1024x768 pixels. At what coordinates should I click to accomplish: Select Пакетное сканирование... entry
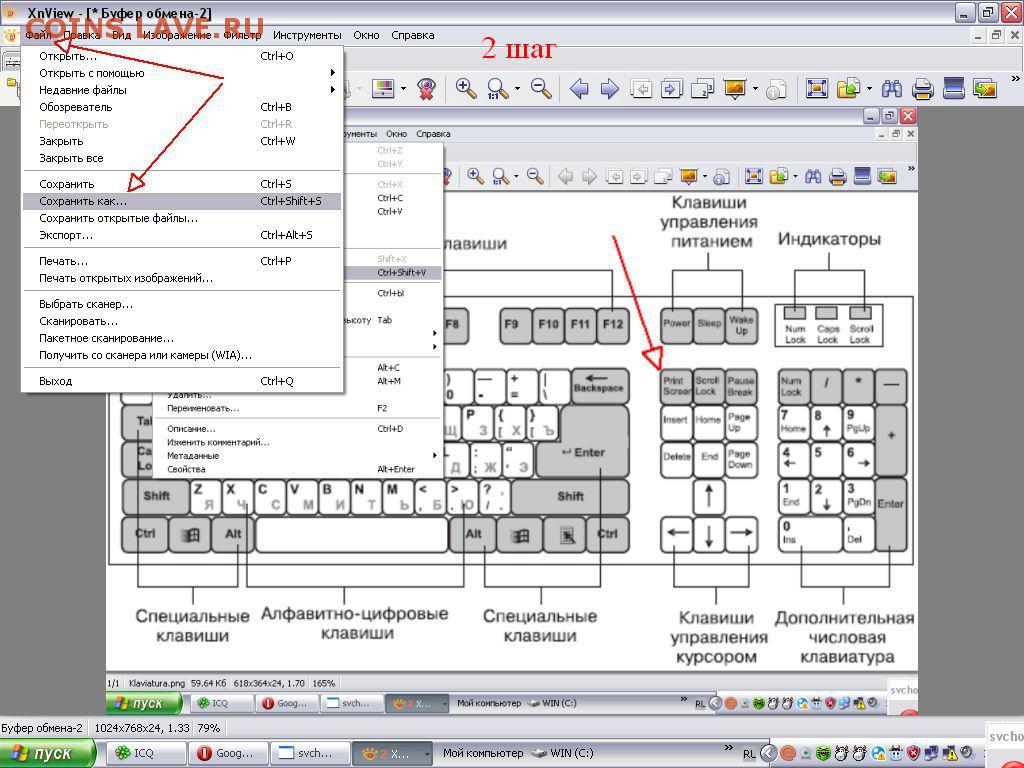[x=182, y=338]
